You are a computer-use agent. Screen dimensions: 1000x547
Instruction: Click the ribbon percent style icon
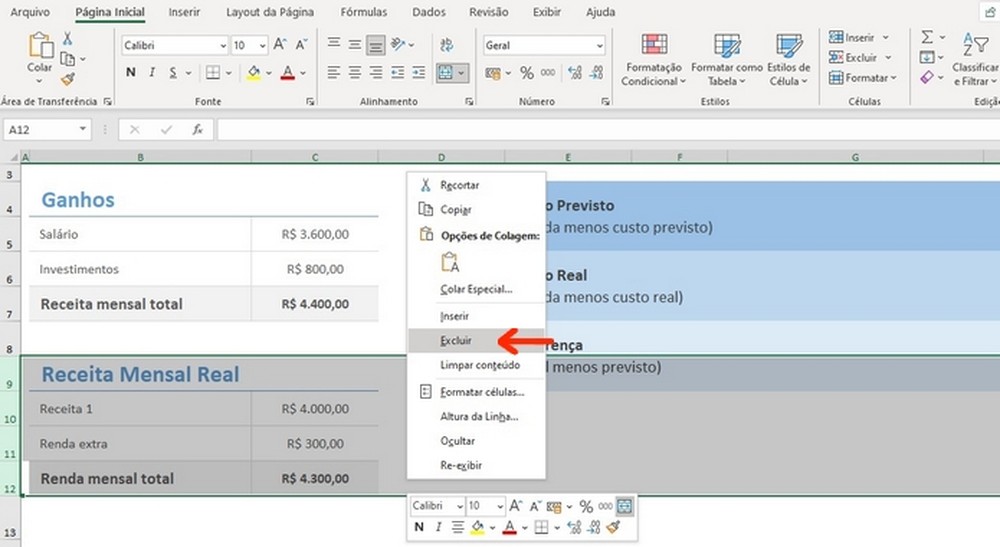pyautogui.click(x=527, y=73)
